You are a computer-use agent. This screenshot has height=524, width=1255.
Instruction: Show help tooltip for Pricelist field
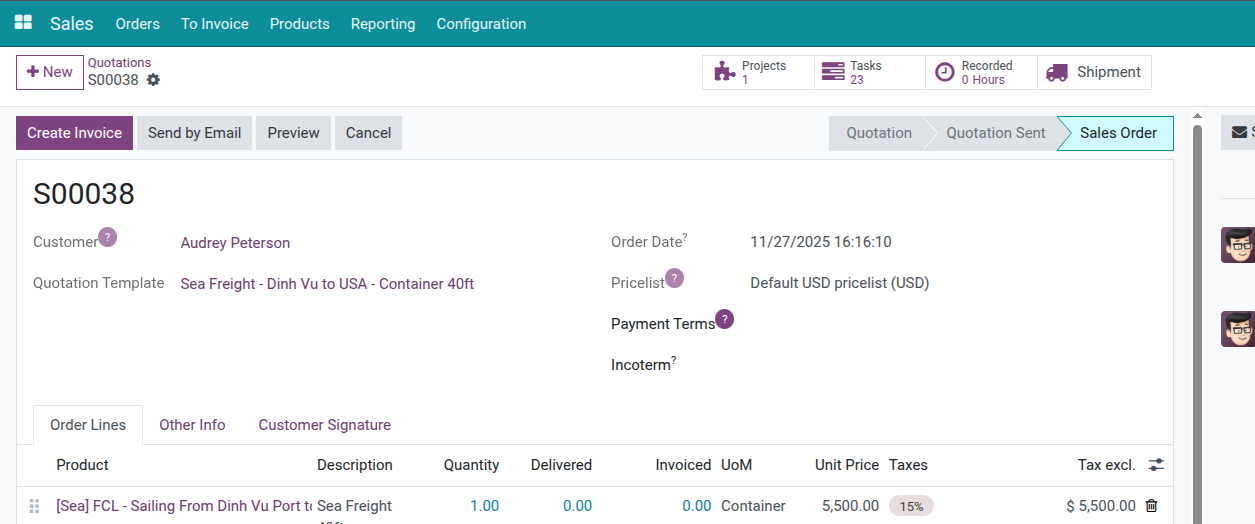(675, 278)
